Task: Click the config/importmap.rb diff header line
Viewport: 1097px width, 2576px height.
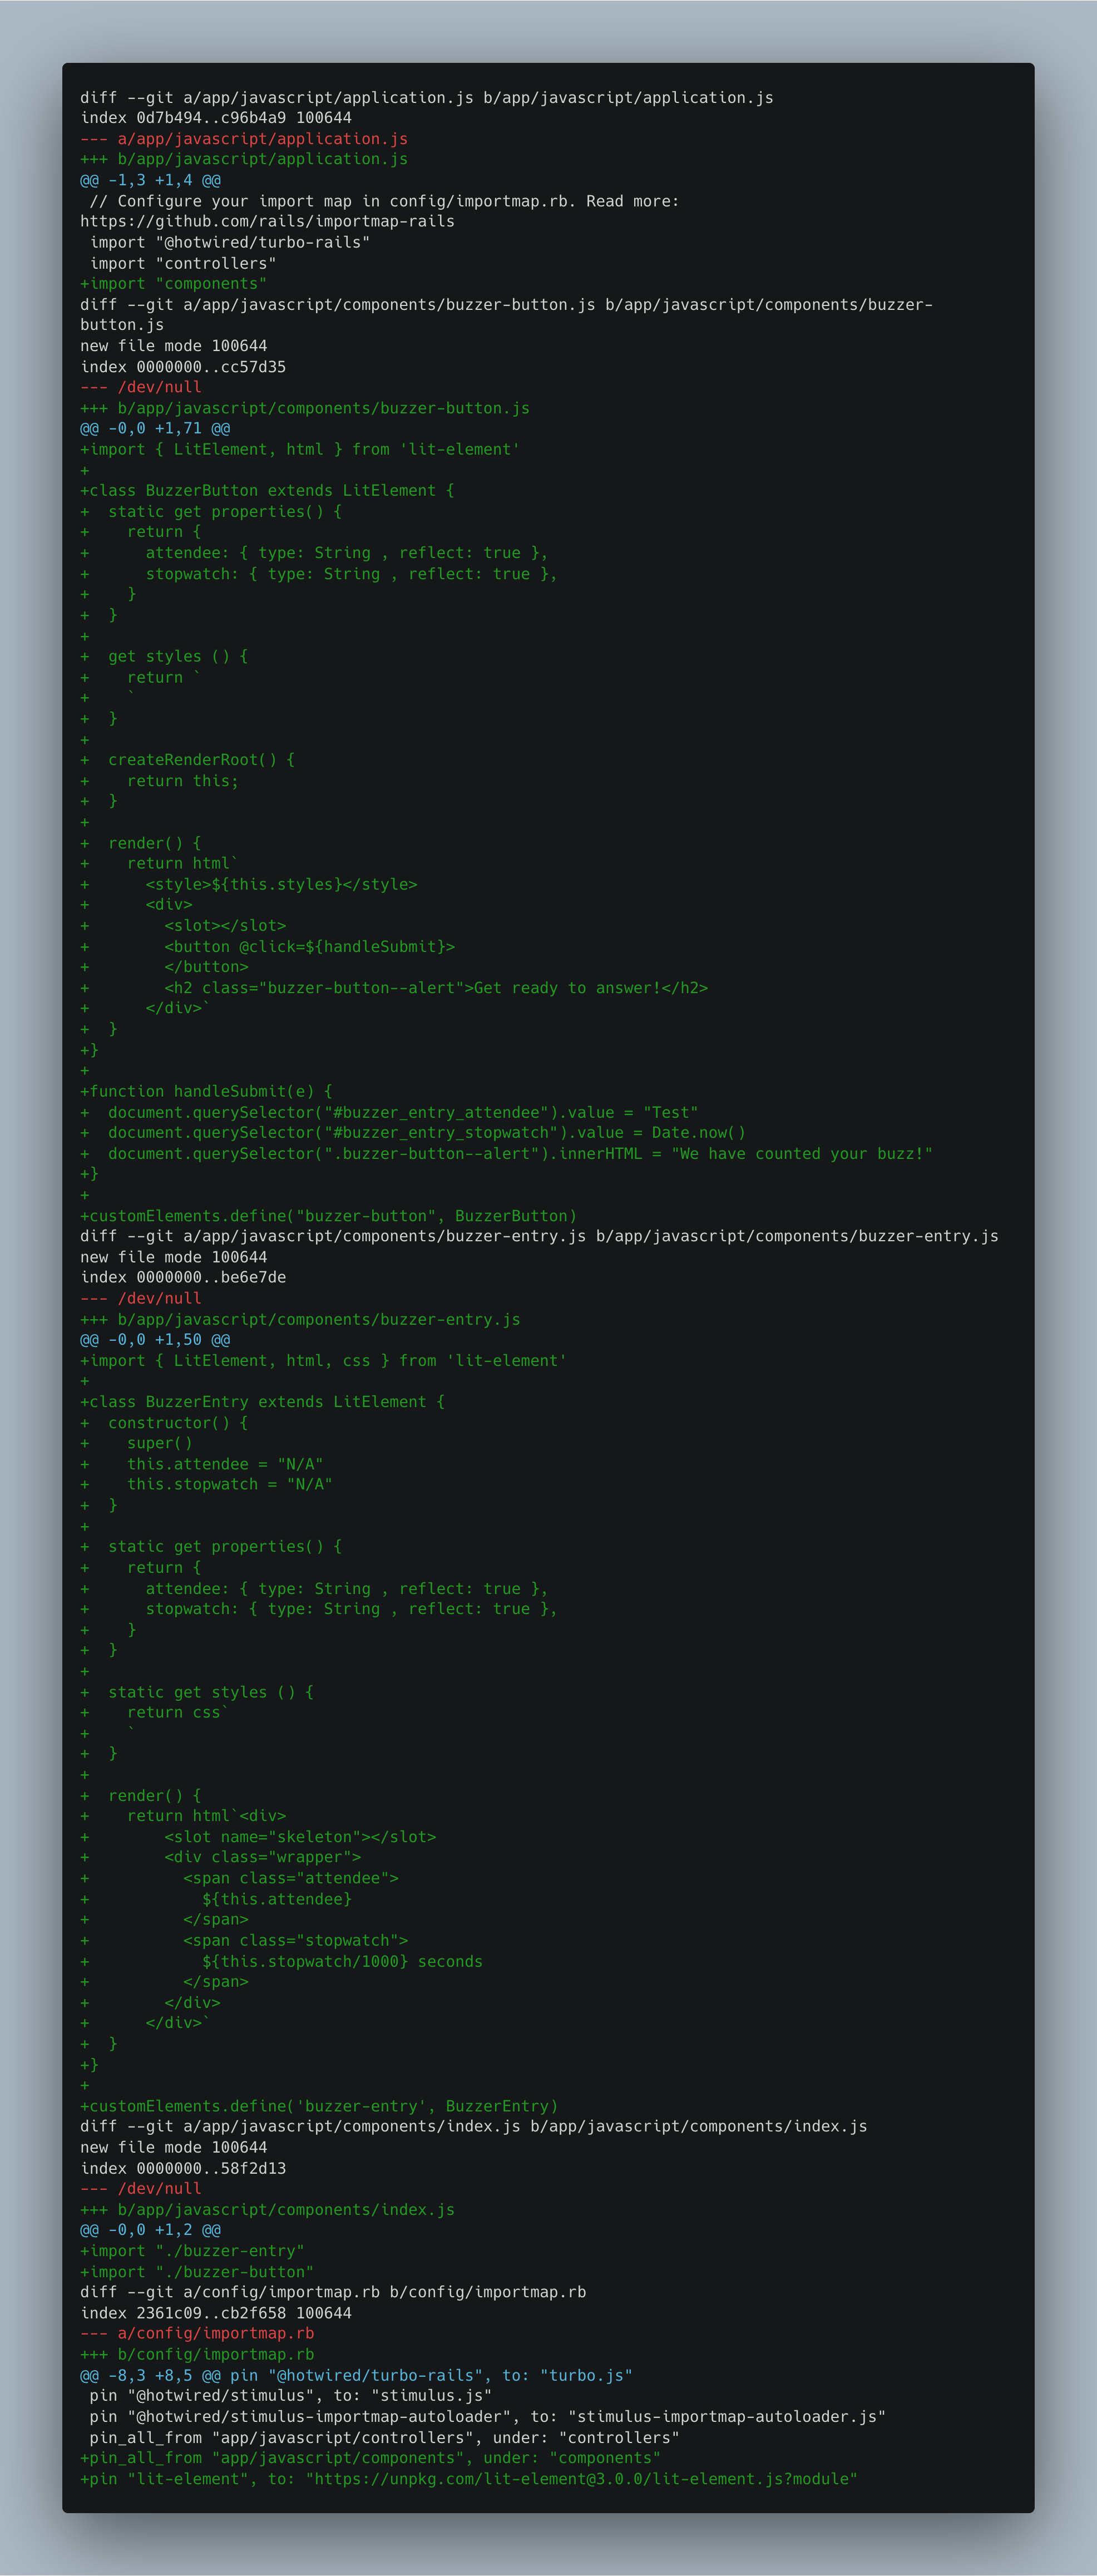Action: [x=333, y=2292]
